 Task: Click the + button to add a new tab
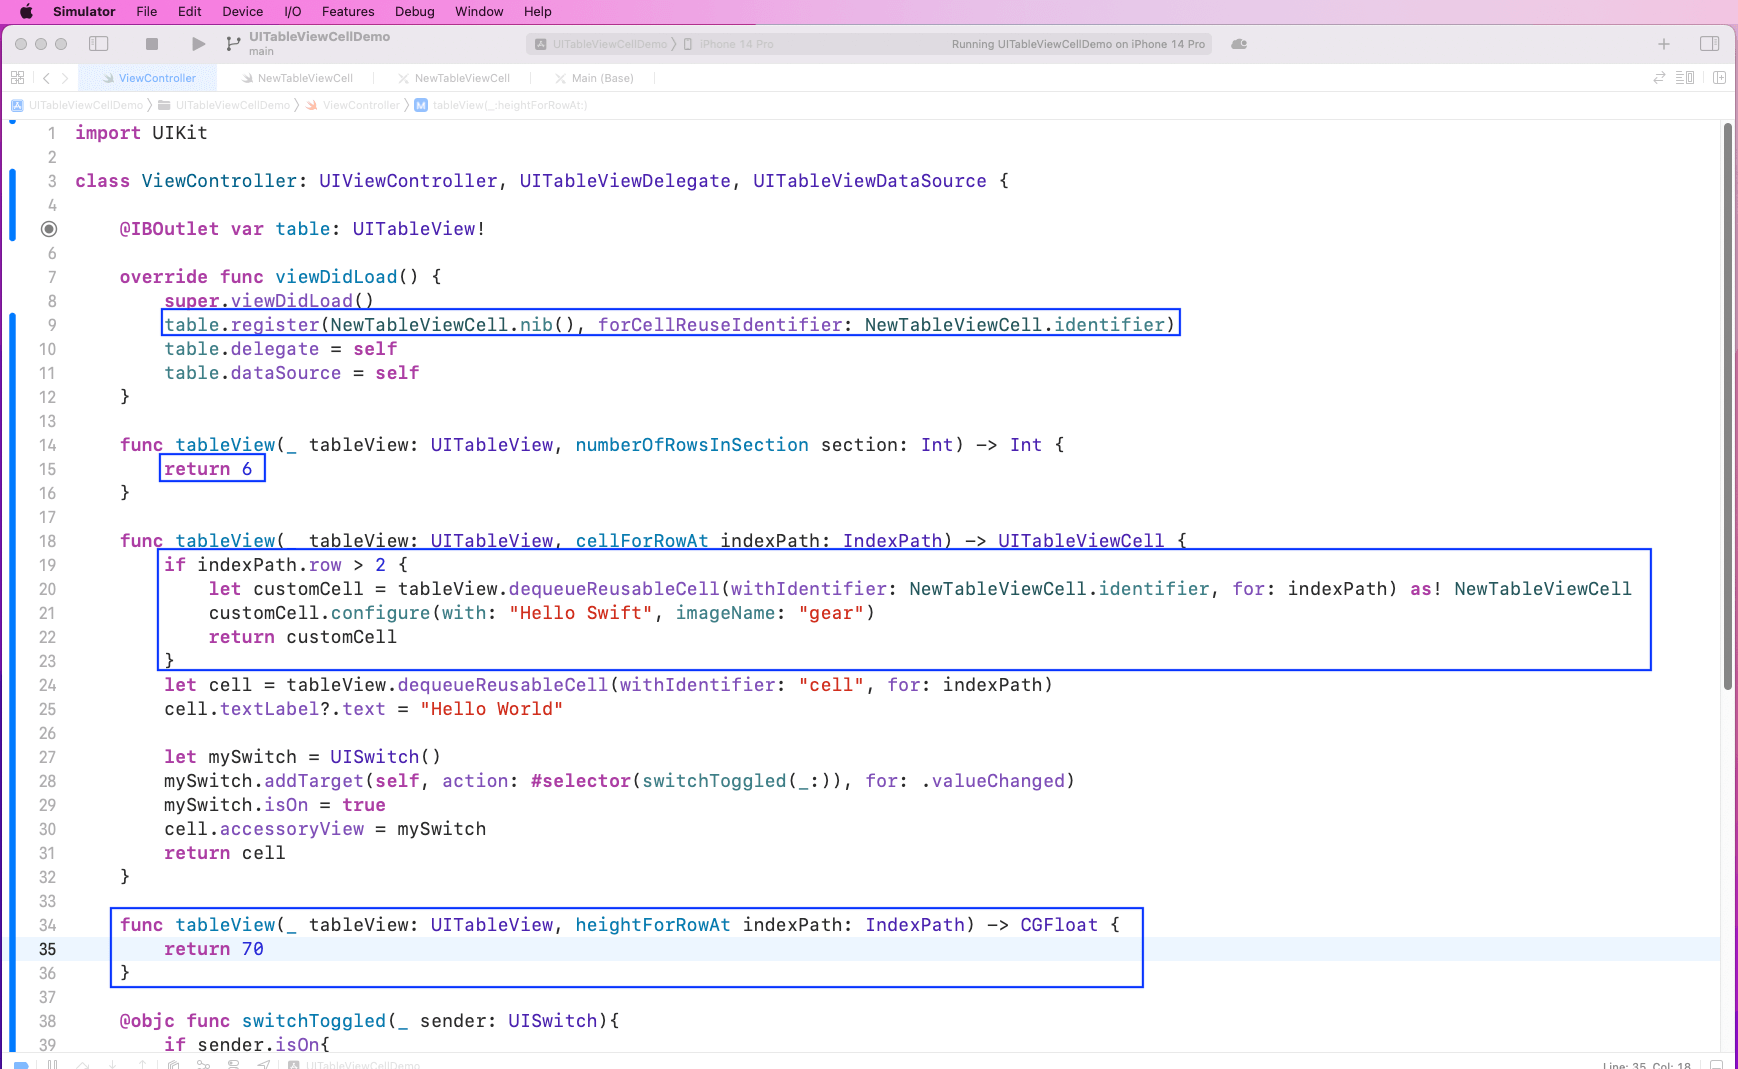pyautogui.click(x=1663, y=44)
